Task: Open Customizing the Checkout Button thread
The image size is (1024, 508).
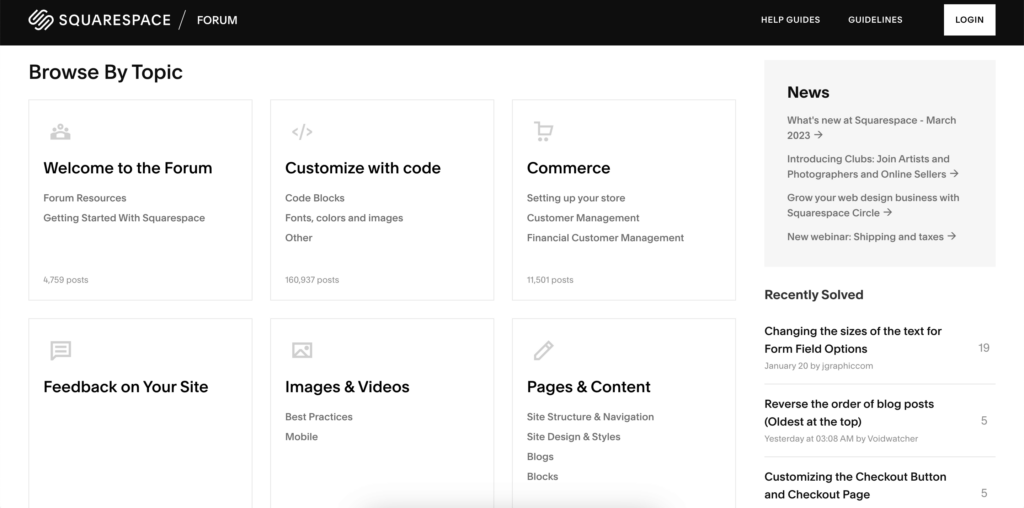Action: 855,485
